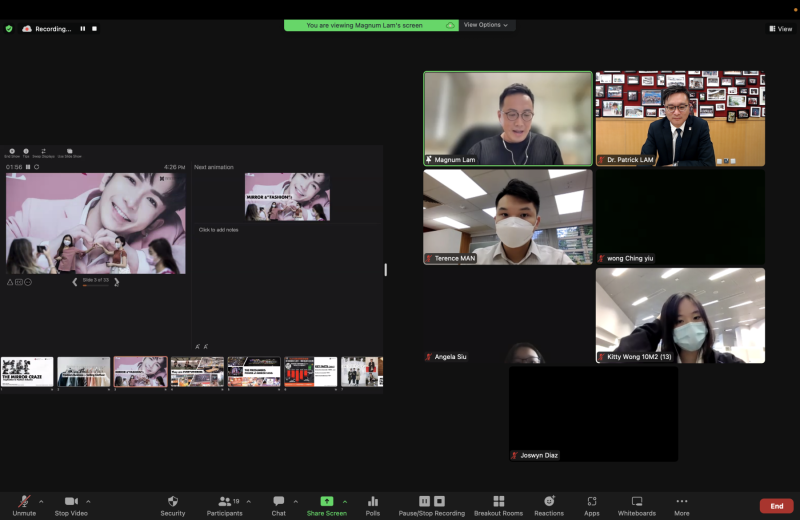Select the slide 5 thumbnail in the strip
The image size is (800, 520).
[254, 372]
